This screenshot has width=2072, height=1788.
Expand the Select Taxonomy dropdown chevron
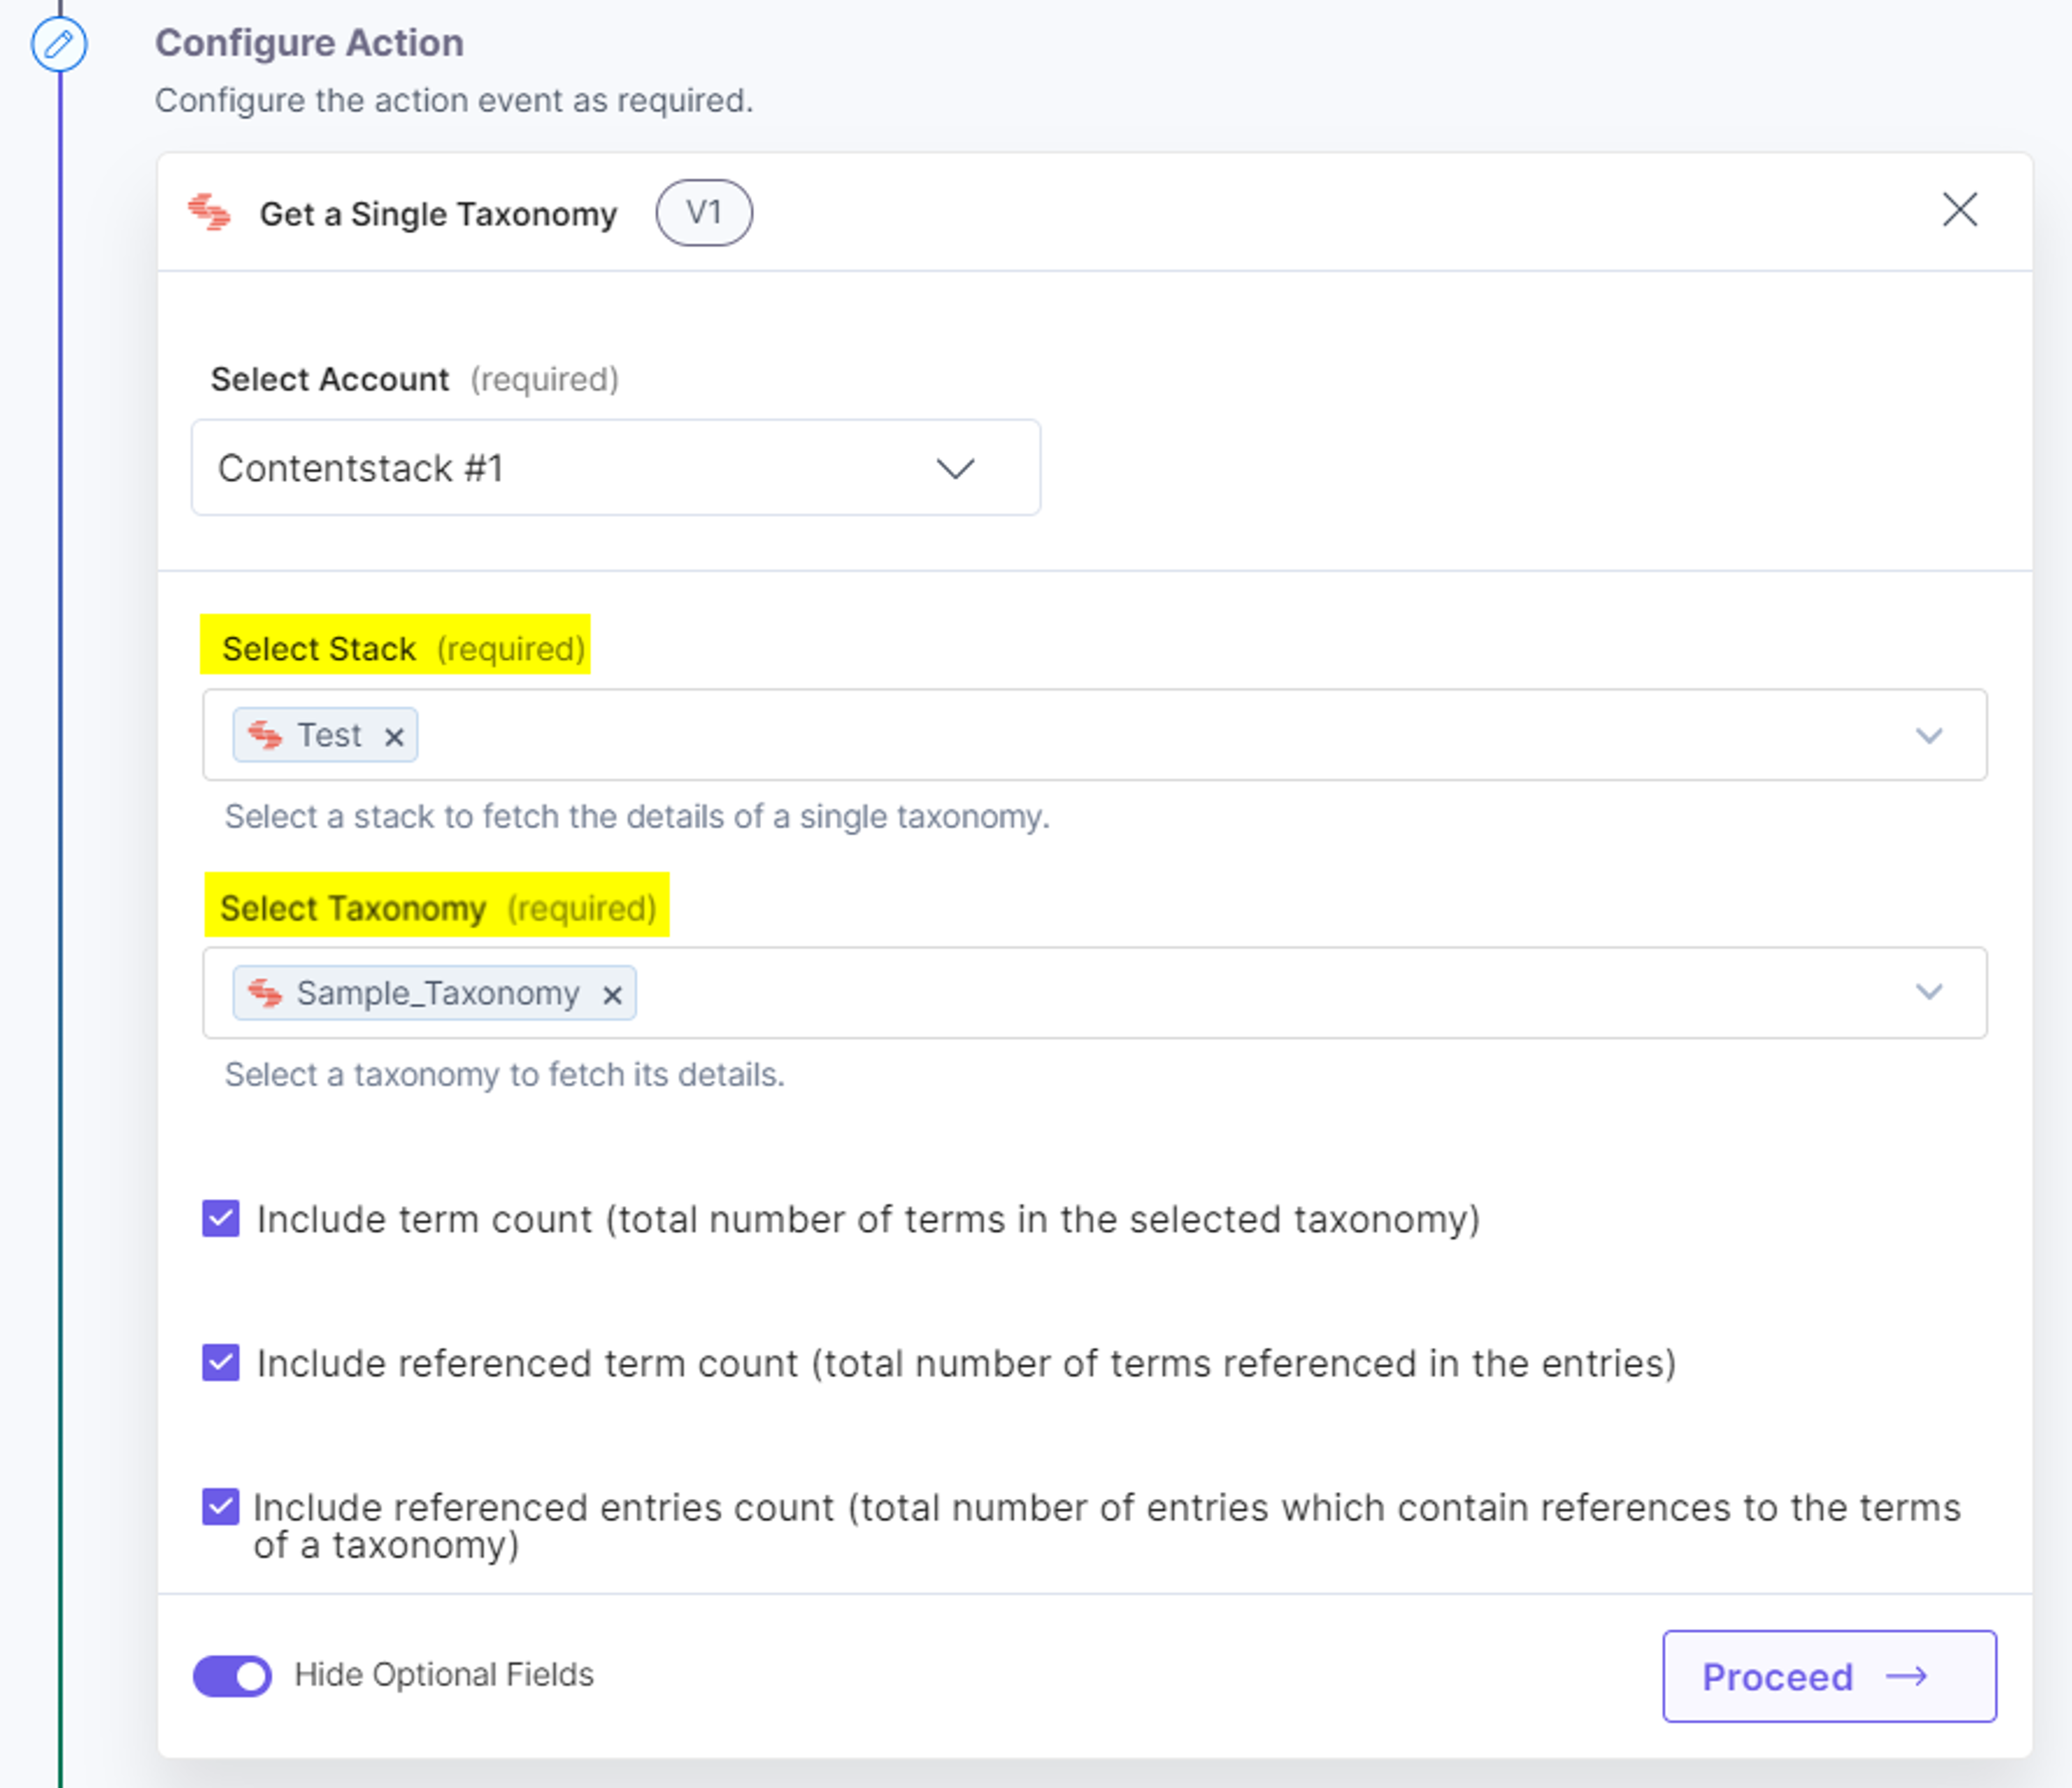pos(1929,992)
